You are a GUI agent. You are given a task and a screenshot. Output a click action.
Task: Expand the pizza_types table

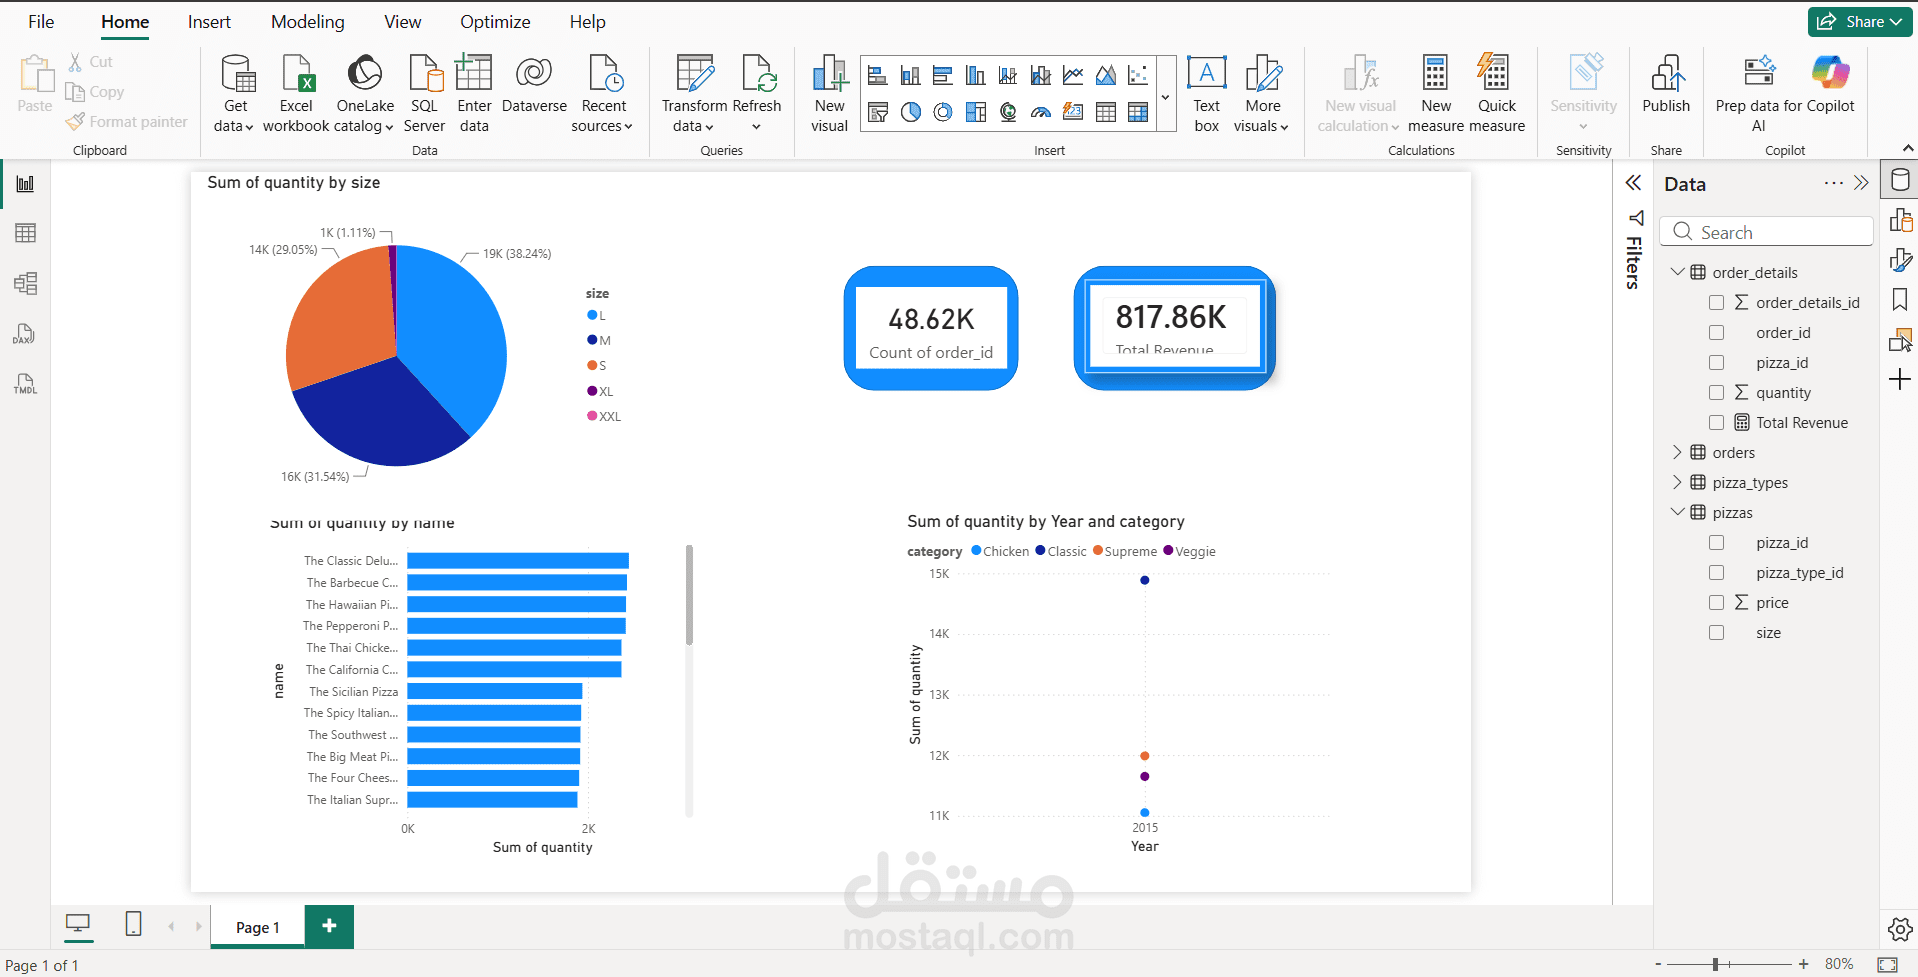(1677, 483)
